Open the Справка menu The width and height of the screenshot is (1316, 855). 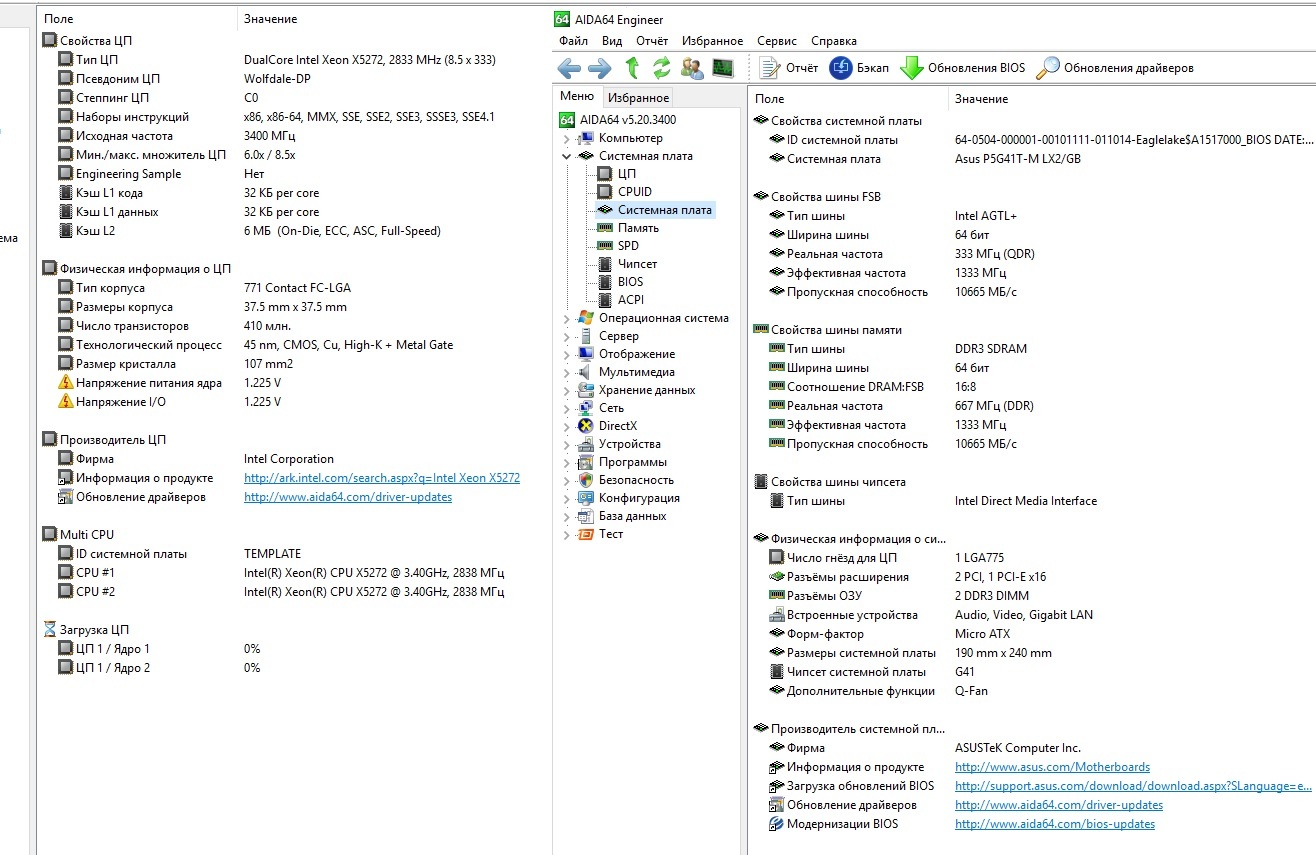(x=834, y=41)
